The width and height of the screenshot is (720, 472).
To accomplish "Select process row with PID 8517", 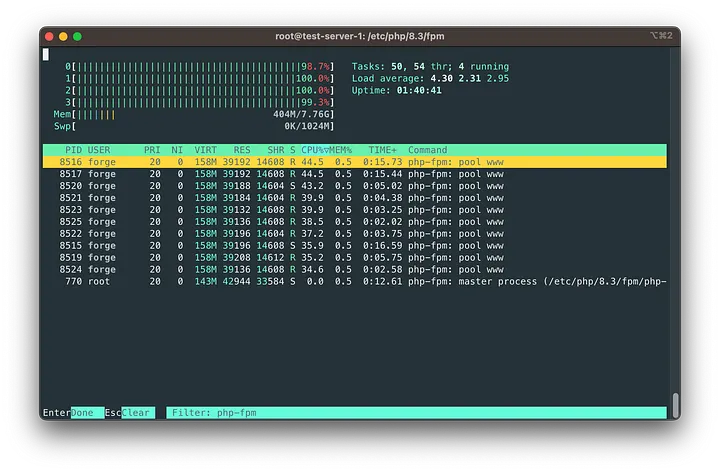I will pyautogui.click(x=354, y=174).
